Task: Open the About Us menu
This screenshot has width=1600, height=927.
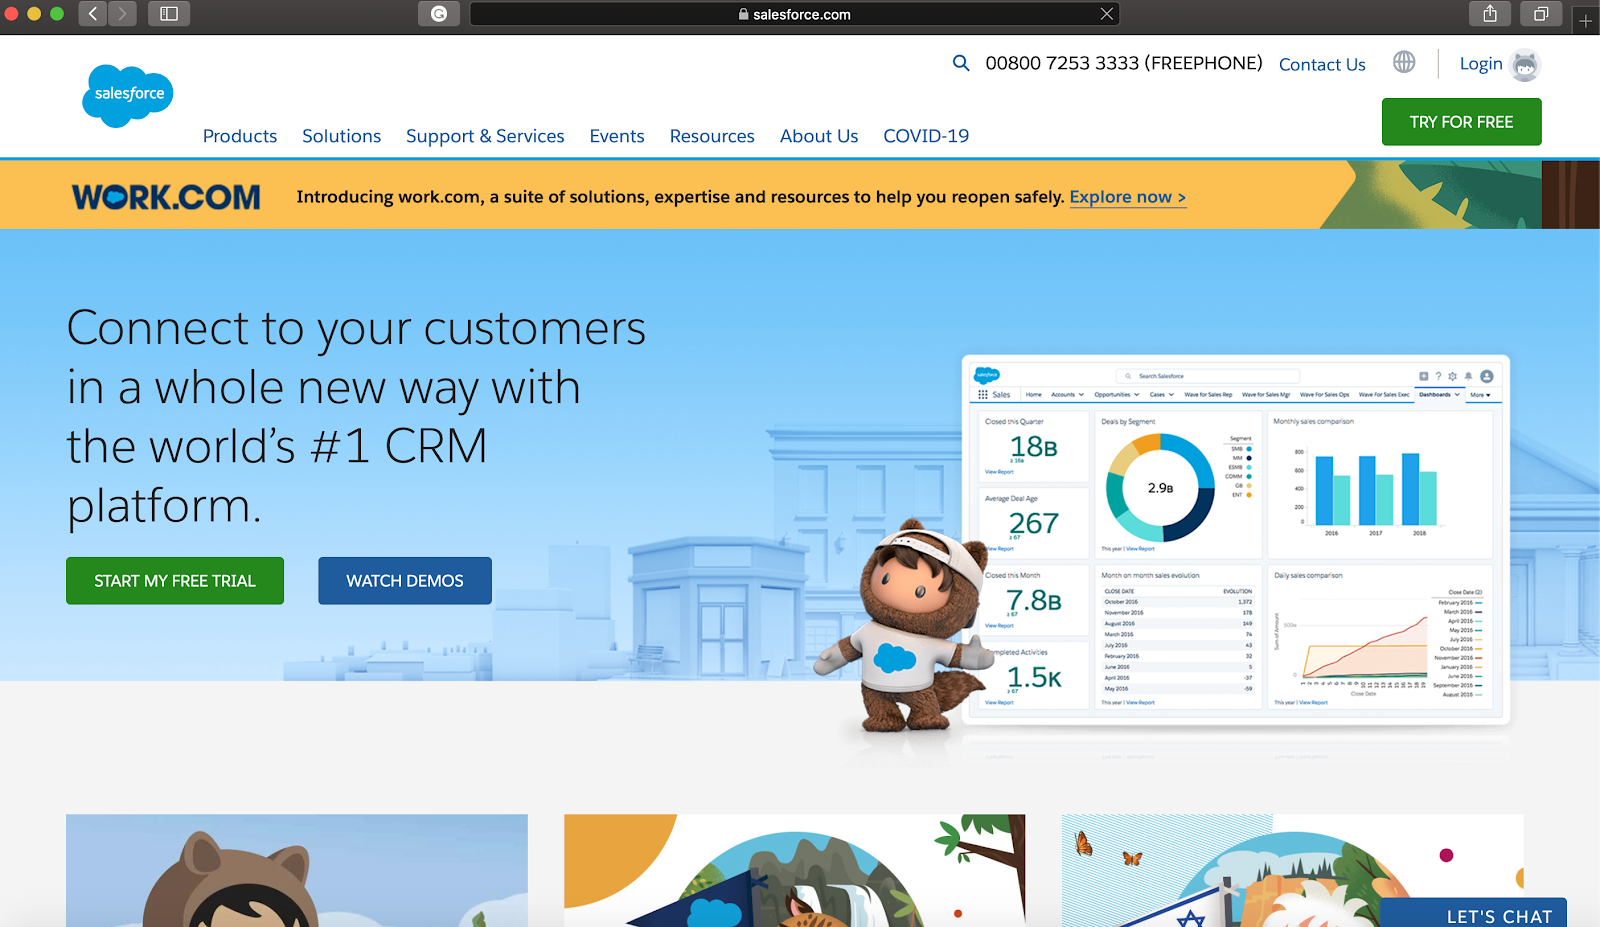Action: [x=819, y=136]
